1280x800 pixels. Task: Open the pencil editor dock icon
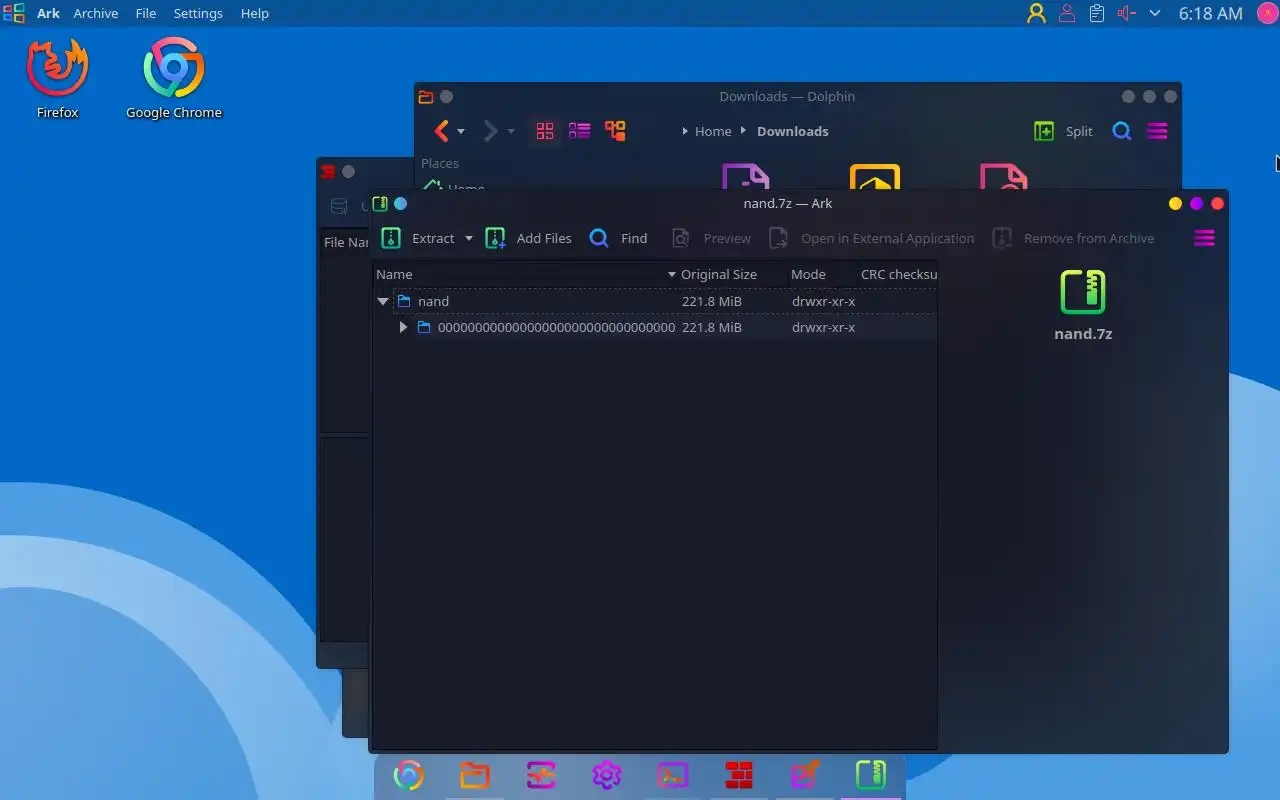tap(805, 775)
